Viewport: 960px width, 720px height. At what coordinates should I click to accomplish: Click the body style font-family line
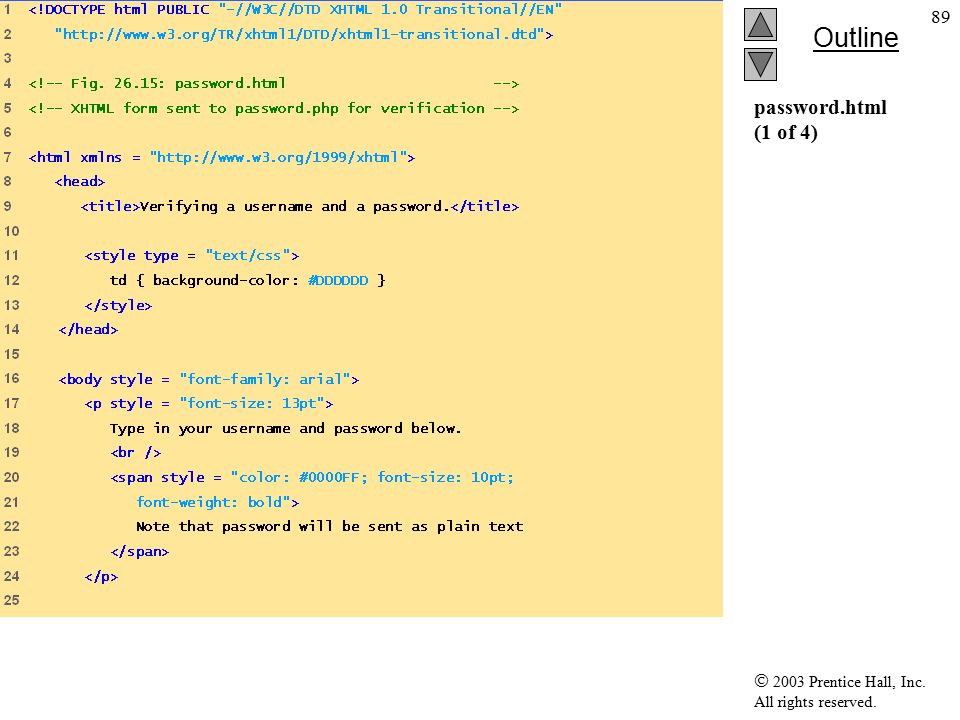[209, 379]
